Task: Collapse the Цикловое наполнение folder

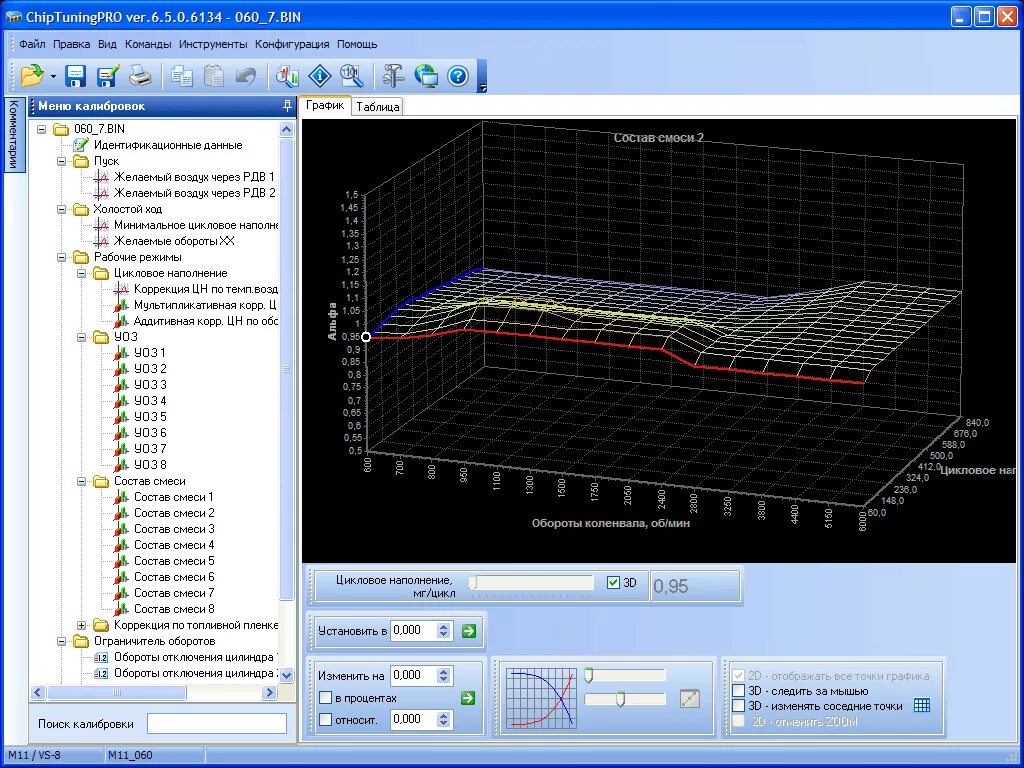Action: point(82,274)
